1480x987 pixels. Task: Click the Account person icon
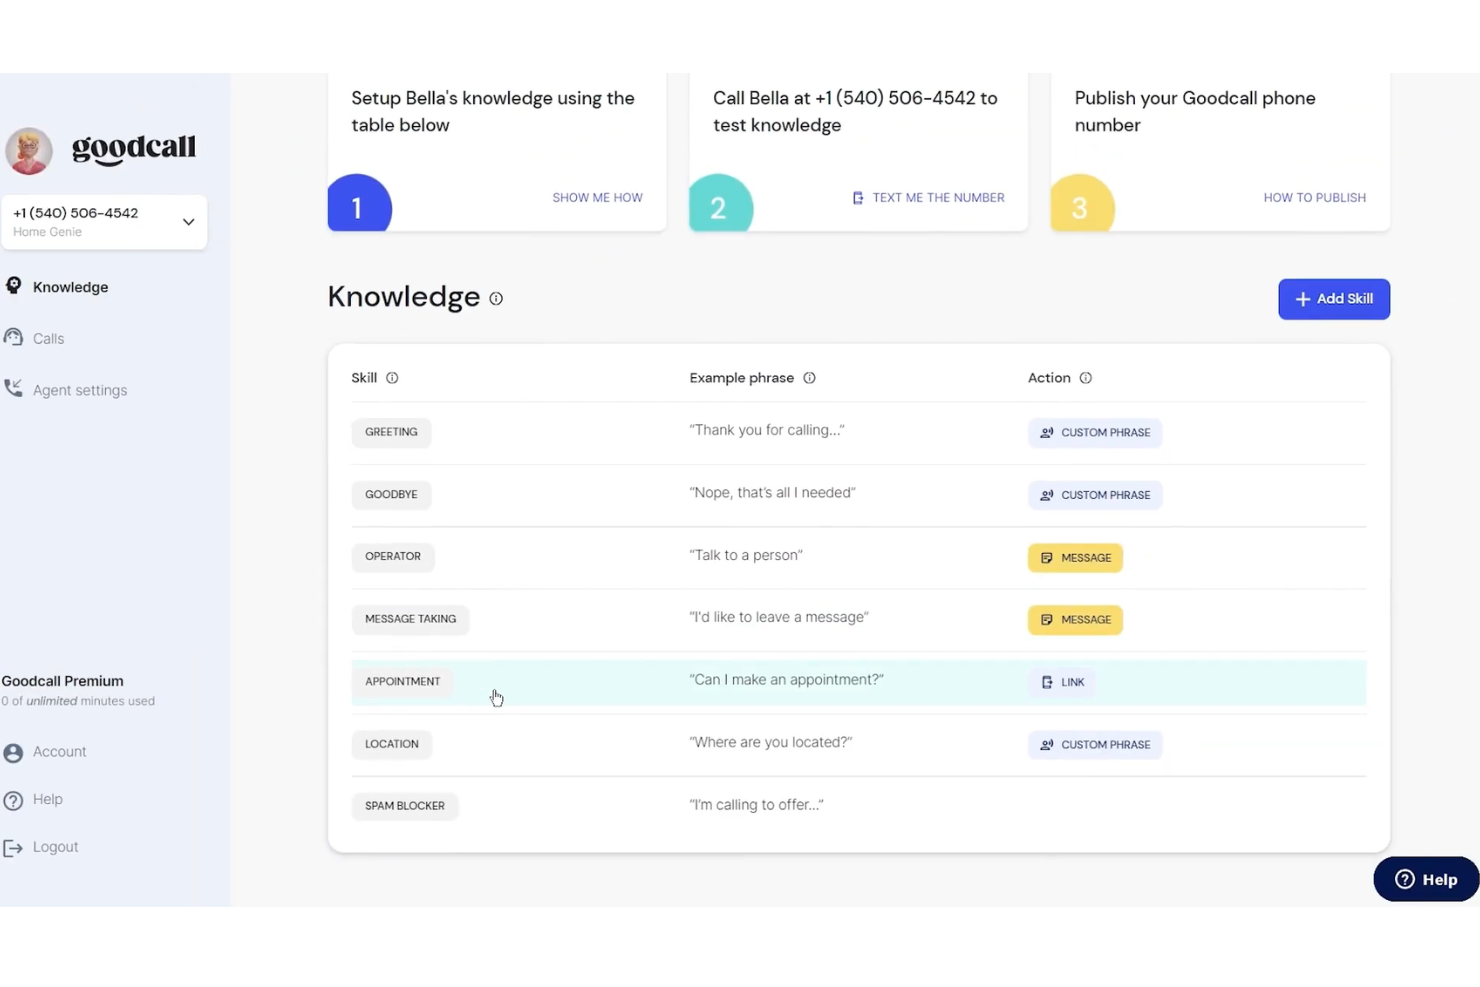(x=13, y=752)
